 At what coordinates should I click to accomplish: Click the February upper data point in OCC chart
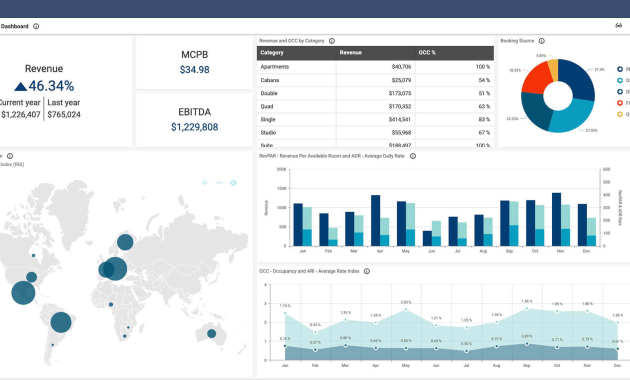315,332
